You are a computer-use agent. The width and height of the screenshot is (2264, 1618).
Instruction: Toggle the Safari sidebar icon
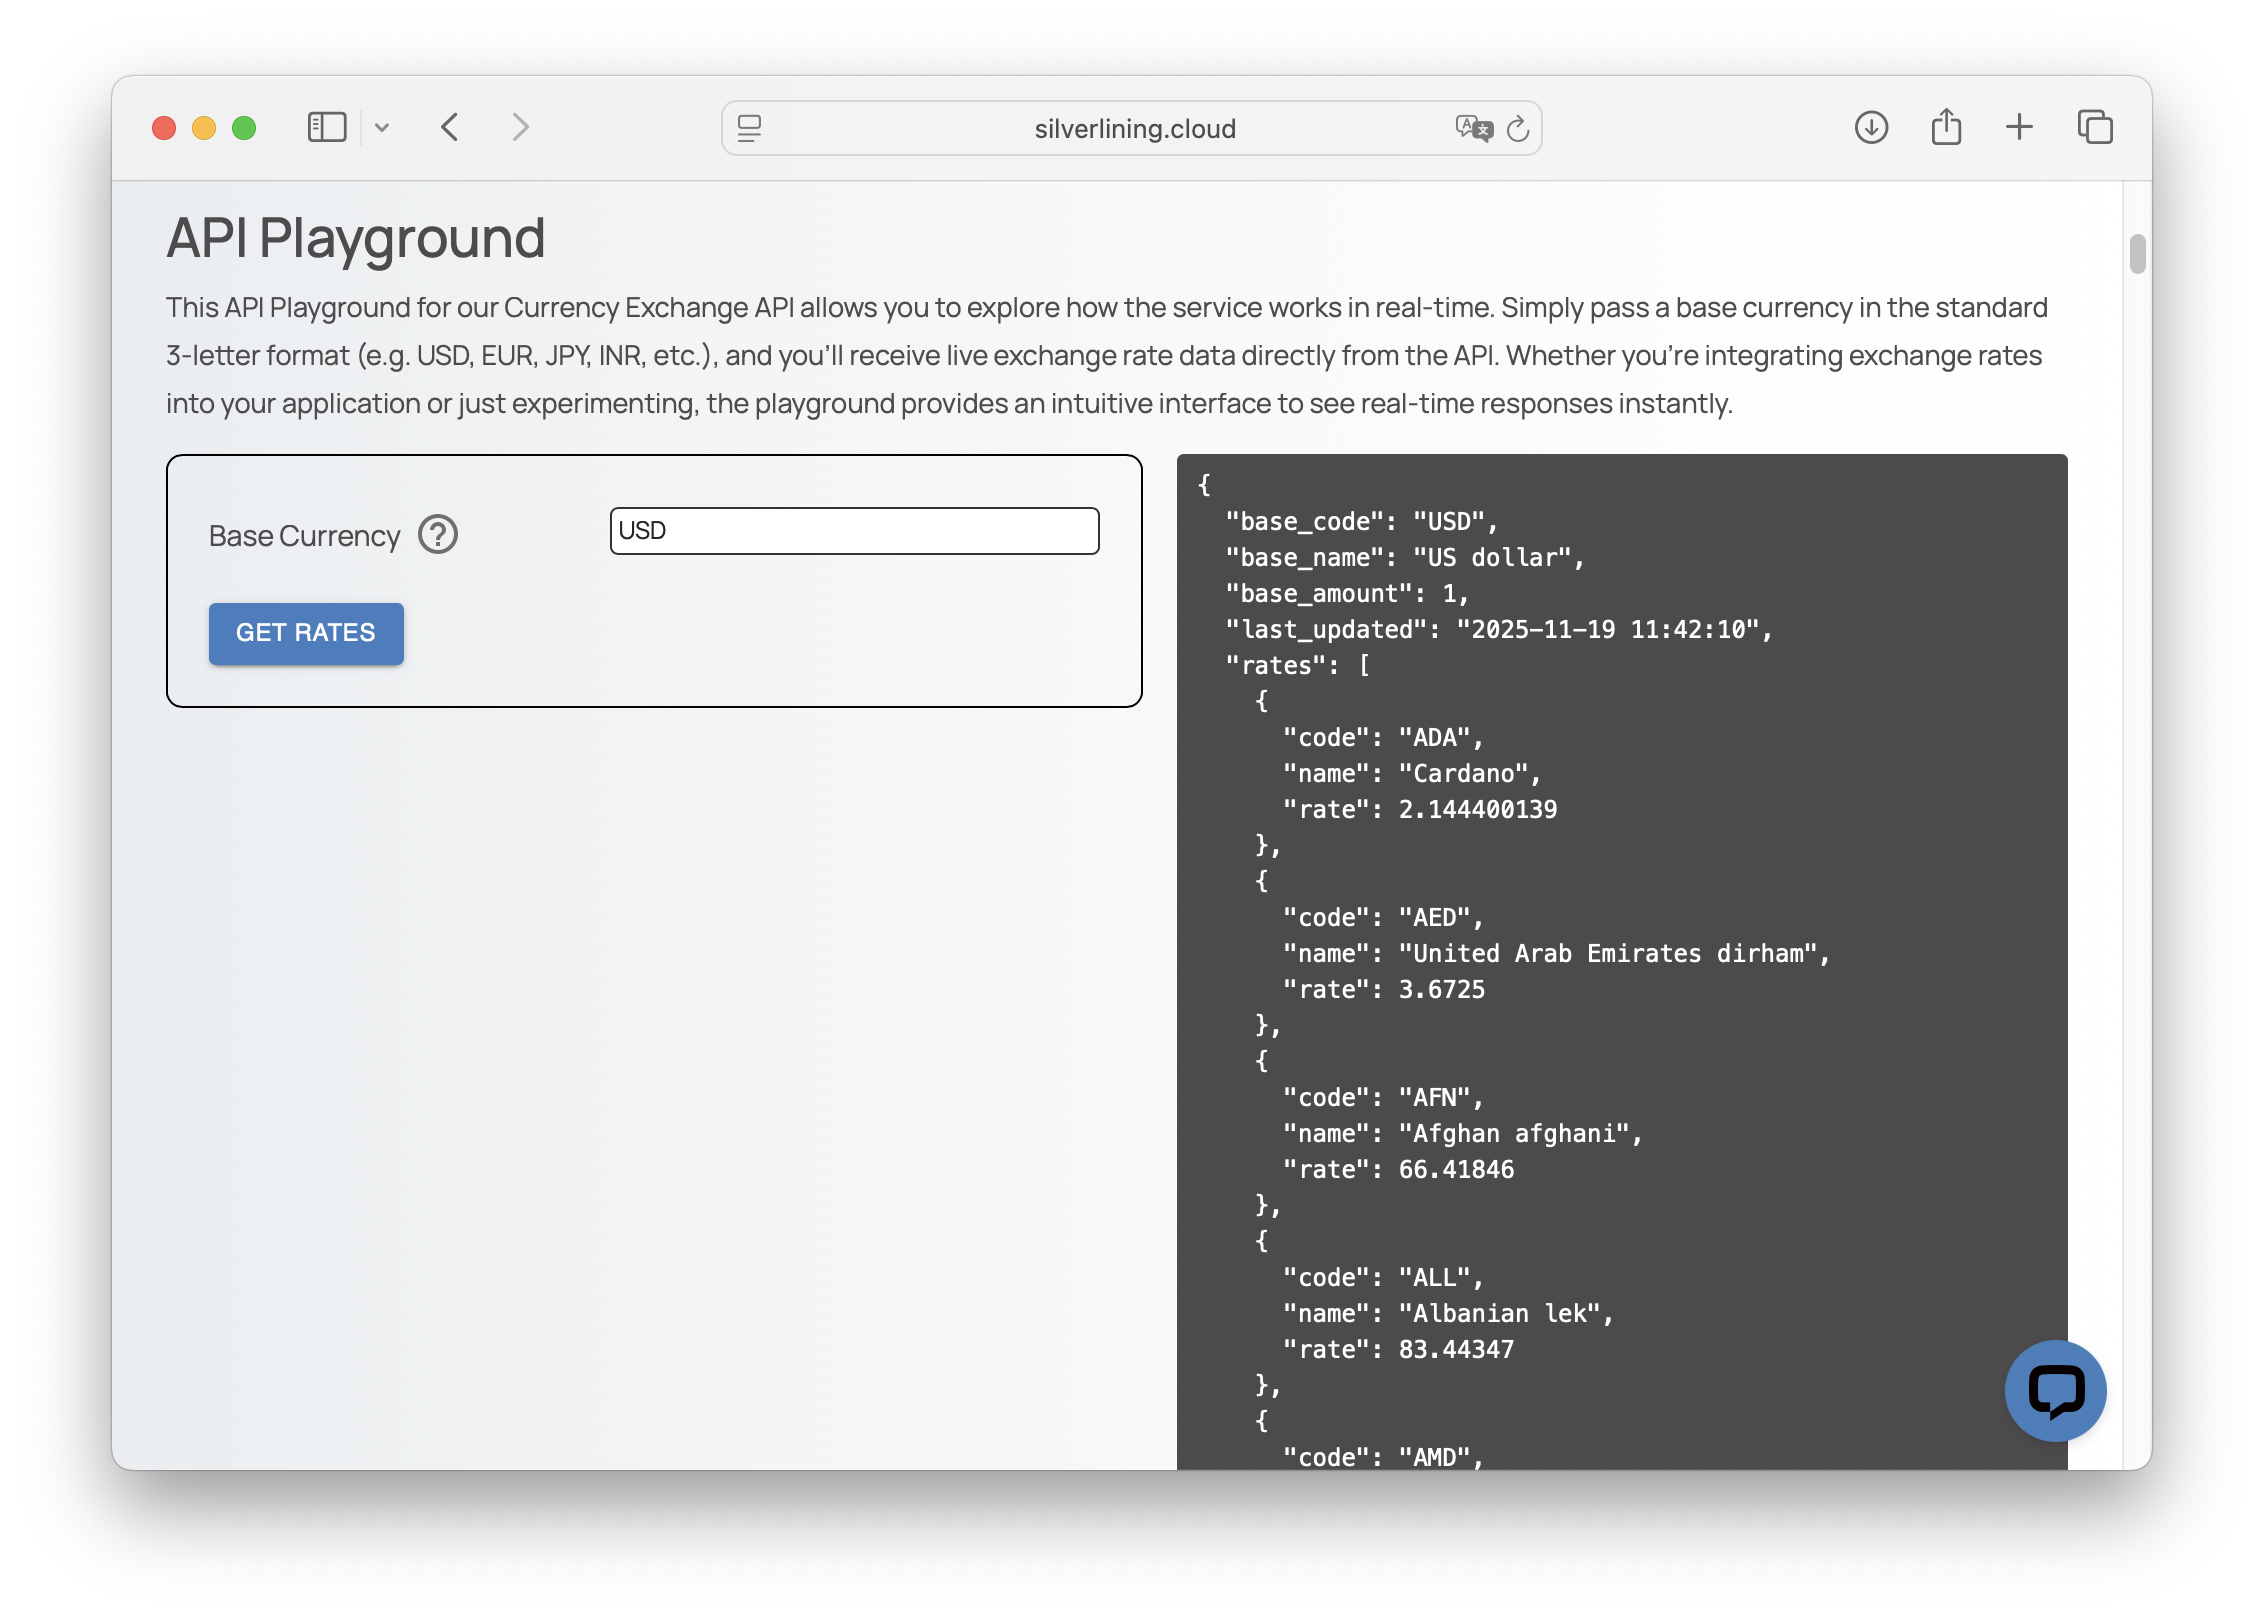(327, 128)
